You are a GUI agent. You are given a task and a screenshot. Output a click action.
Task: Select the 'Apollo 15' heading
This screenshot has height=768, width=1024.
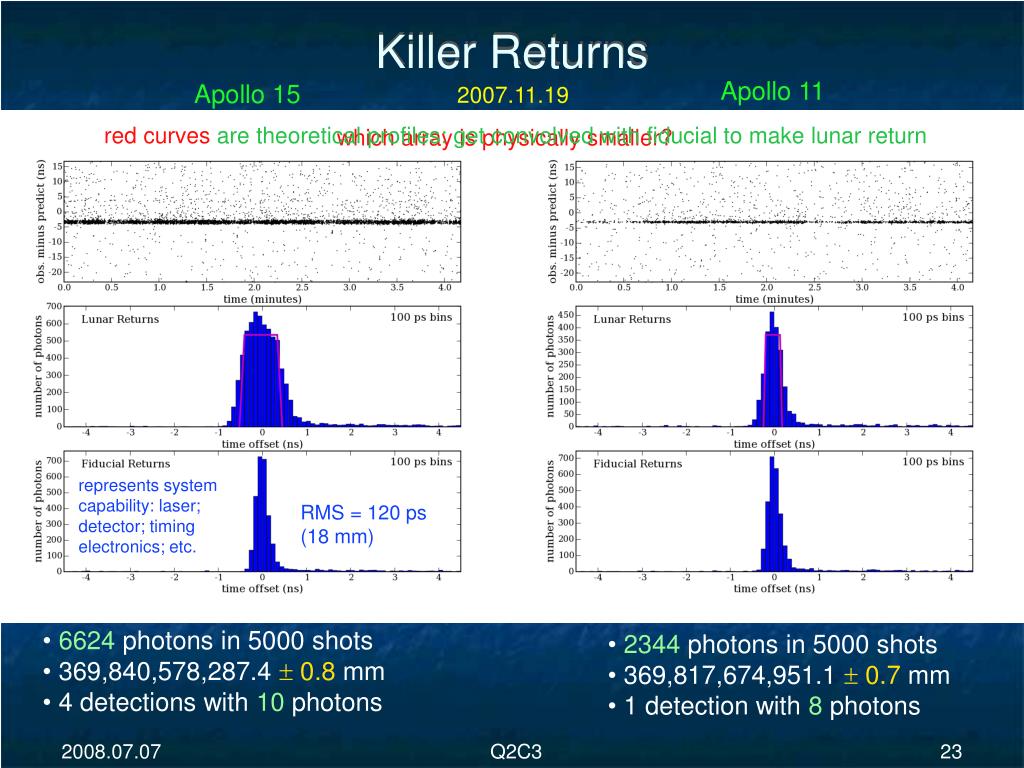tap(248, 95)
